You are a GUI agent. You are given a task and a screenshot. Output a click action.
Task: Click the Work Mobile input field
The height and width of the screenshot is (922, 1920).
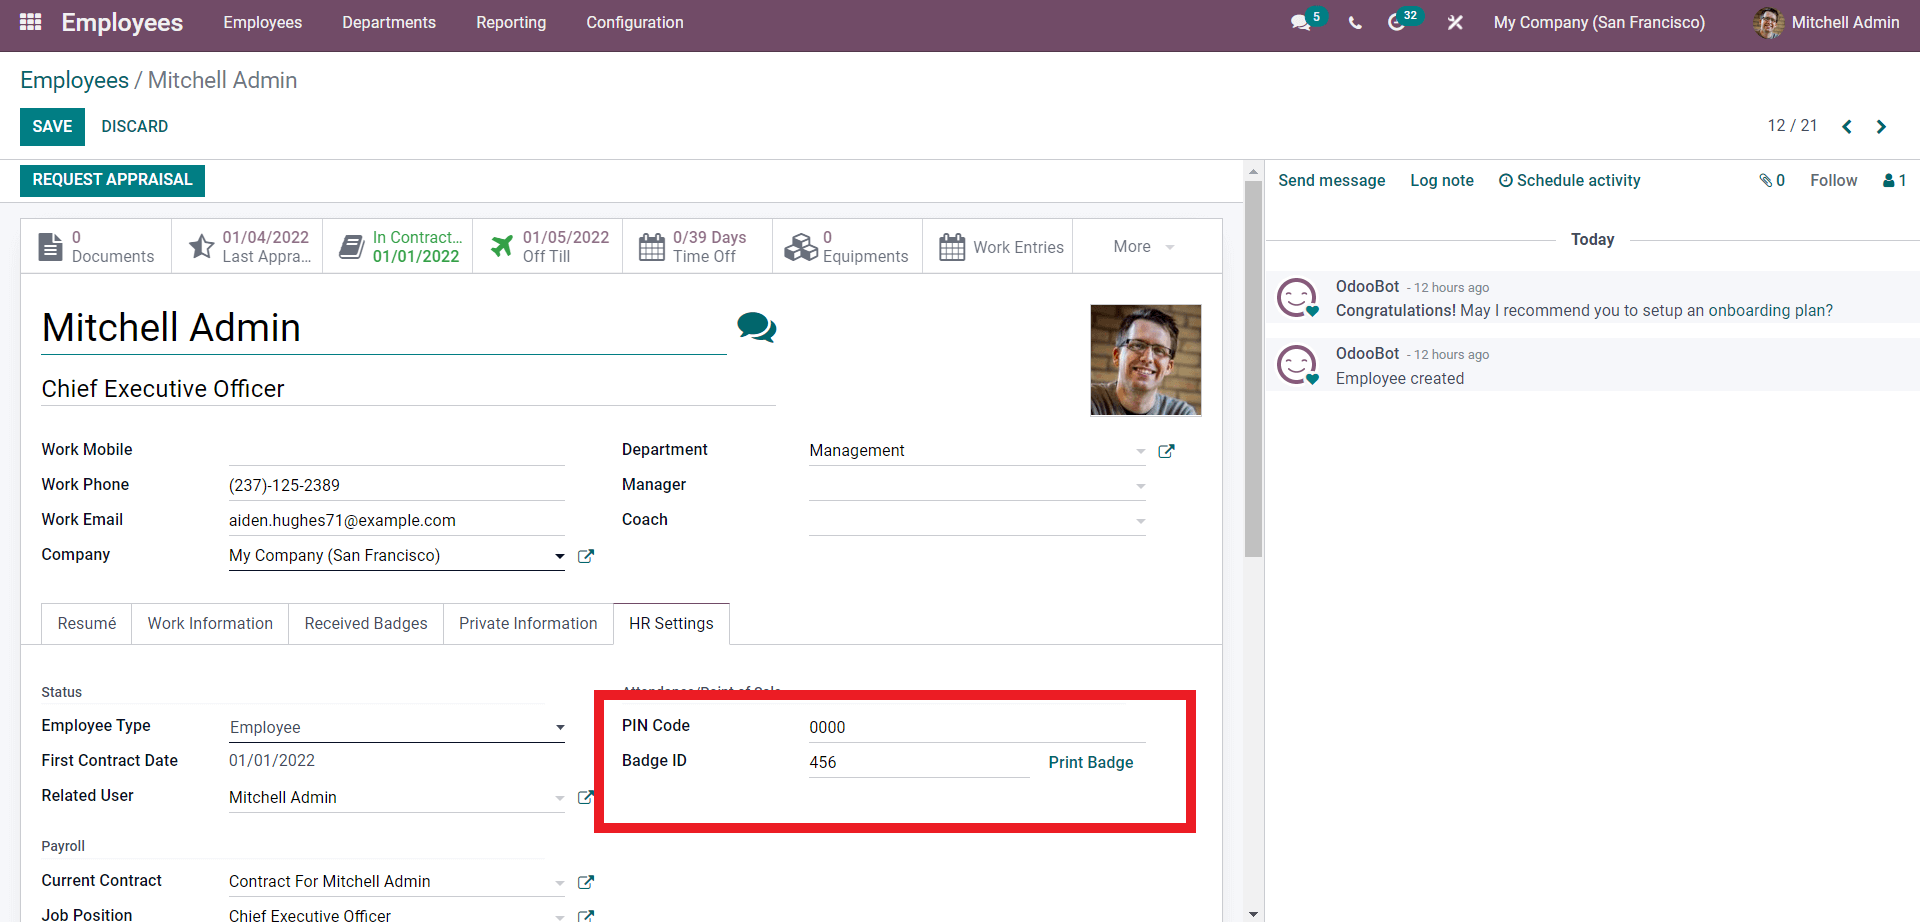(397, 451)
